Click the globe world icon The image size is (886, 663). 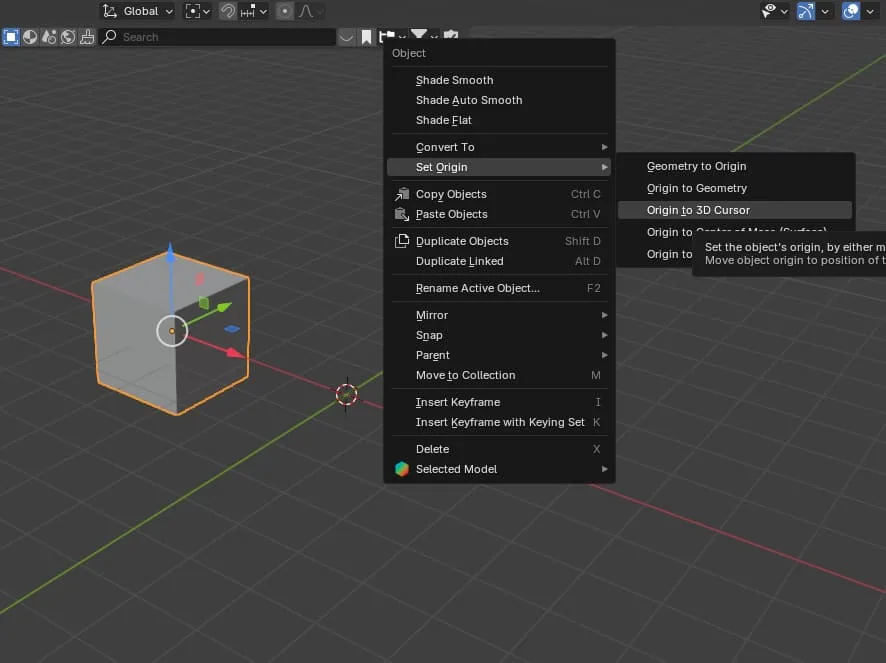pos(68,37)
